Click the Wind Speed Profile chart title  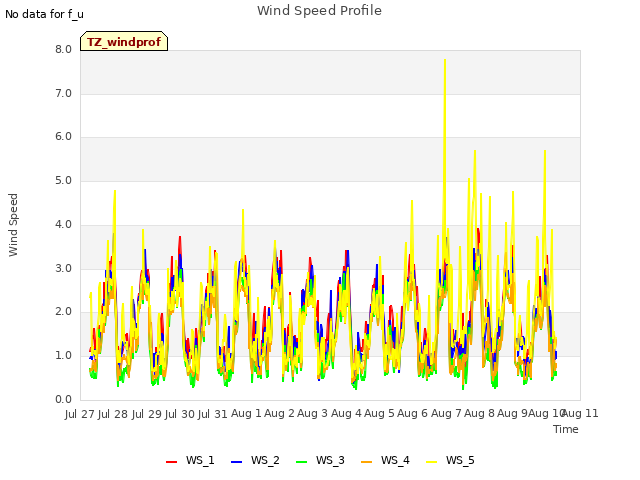pyautogui.click(x=320, y=11)
